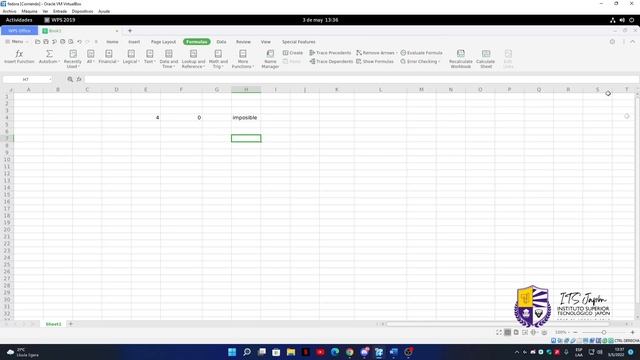Viewport: 640px width, 360px height.
Task: Open the Date and Time functions dropdown
Action: (169, 59)
